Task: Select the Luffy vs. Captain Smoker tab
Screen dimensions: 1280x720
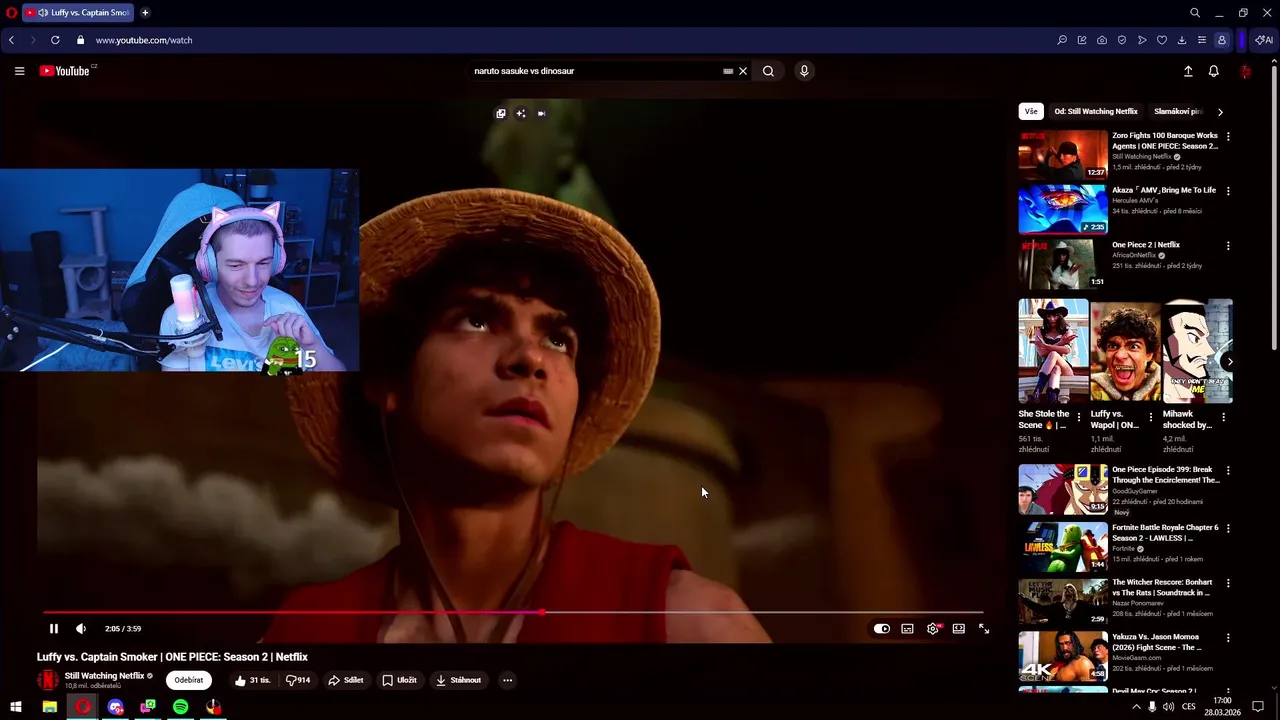Action: (77, 13)
